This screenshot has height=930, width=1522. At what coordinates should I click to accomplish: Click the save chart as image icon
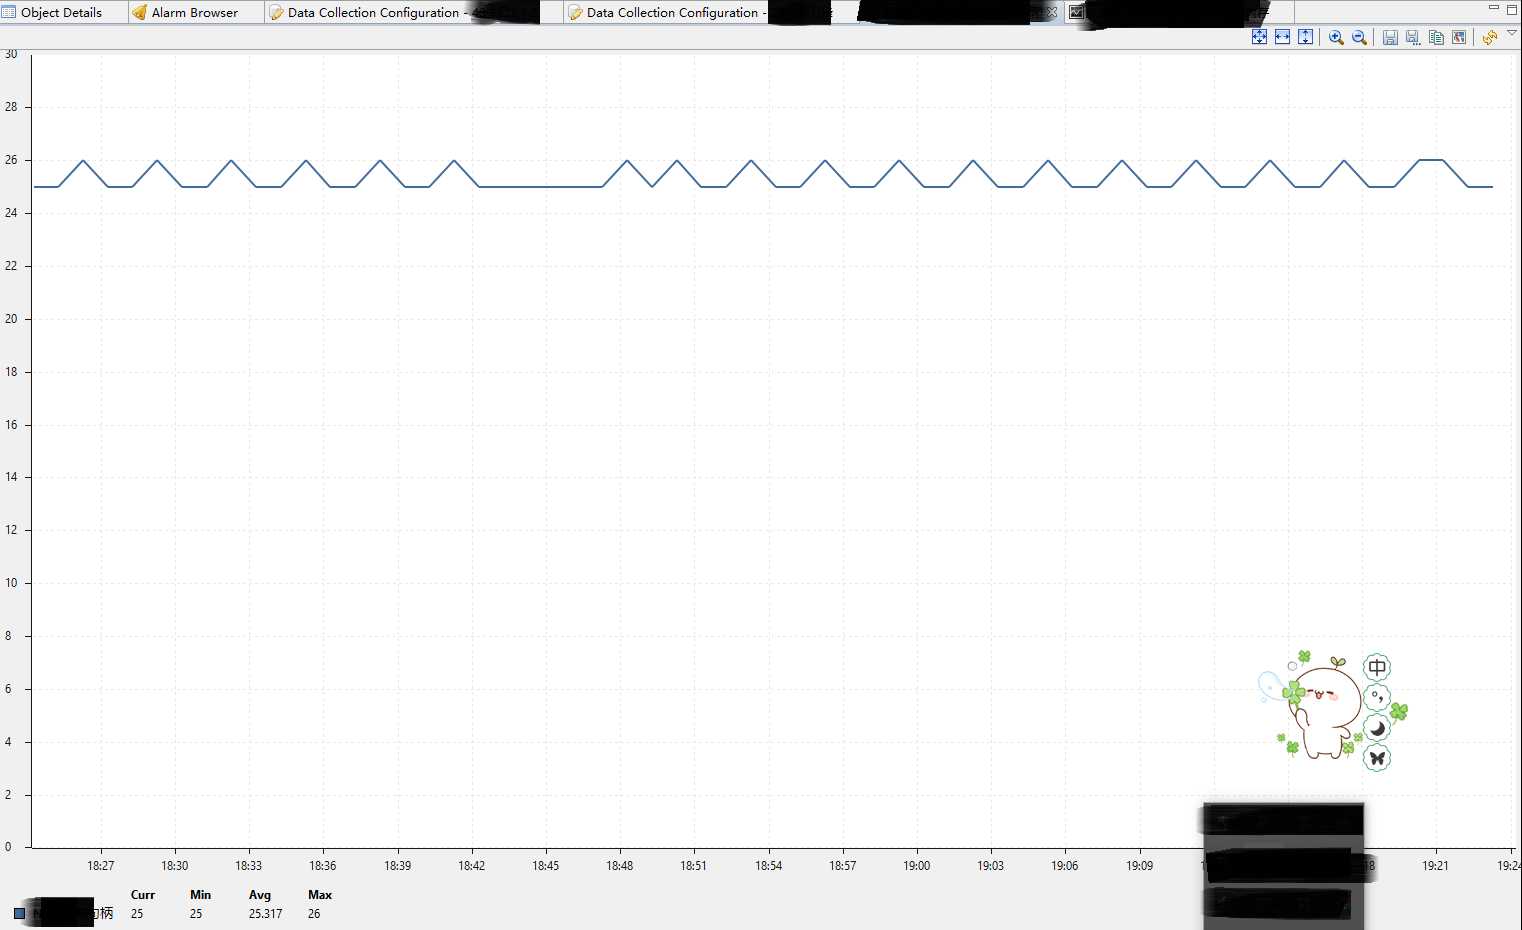tap(1459, 37)
